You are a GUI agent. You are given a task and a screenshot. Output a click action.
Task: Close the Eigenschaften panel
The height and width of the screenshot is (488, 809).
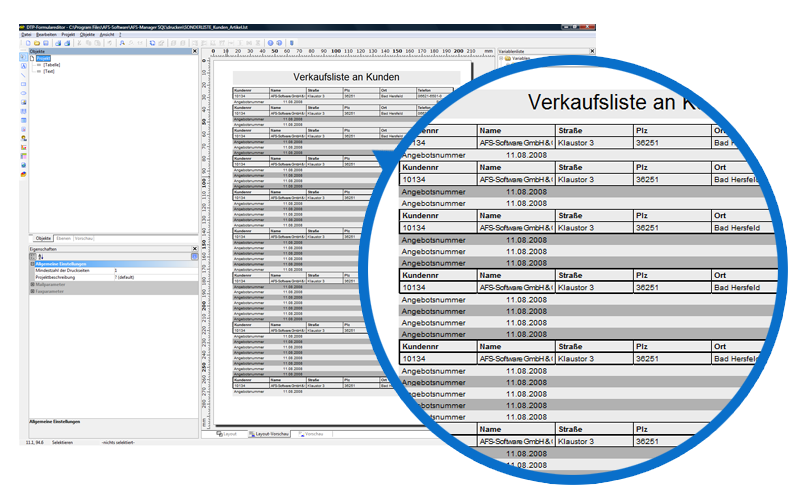pos(195,249)
